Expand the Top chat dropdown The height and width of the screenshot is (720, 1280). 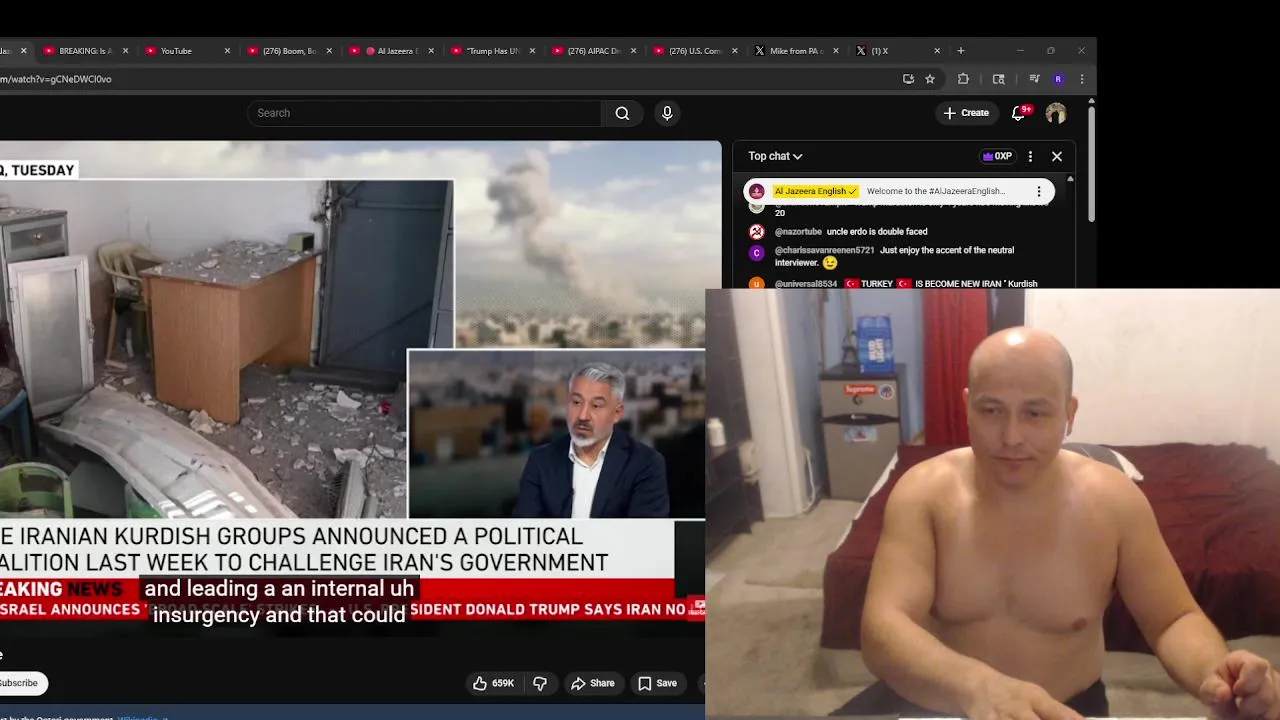pos(775,156)
